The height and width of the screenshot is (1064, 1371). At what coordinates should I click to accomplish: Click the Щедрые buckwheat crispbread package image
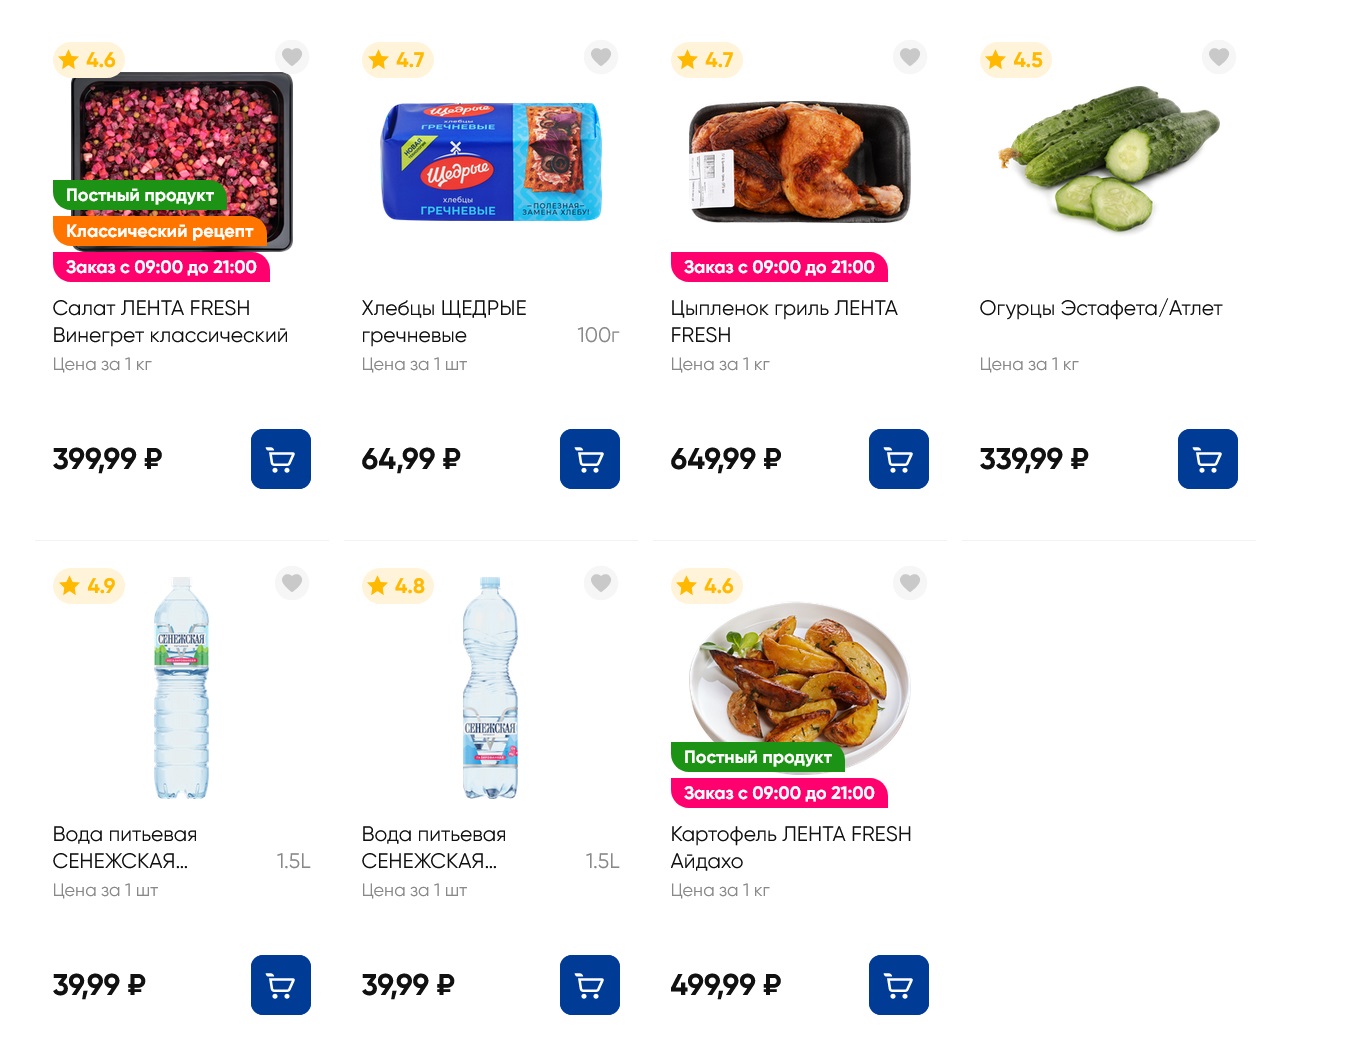click(x=490, y=162)
